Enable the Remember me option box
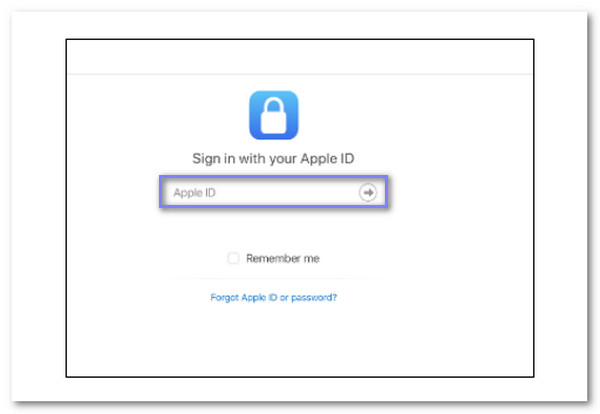Viewport: 600px width, 414px height. coord(233,258)
